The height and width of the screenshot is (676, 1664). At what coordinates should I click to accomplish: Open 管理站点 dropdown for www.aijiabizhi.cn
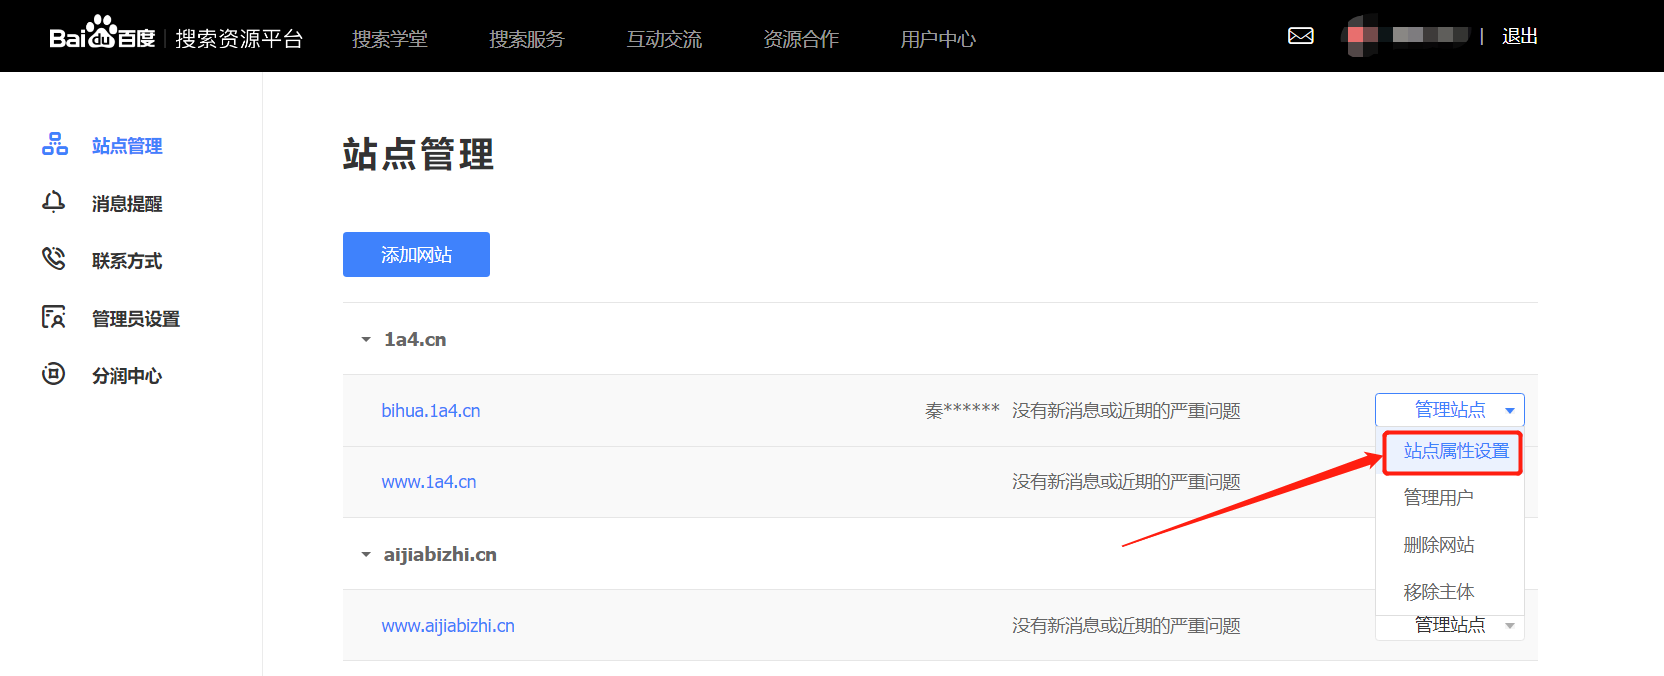(x=1449, y=627)
